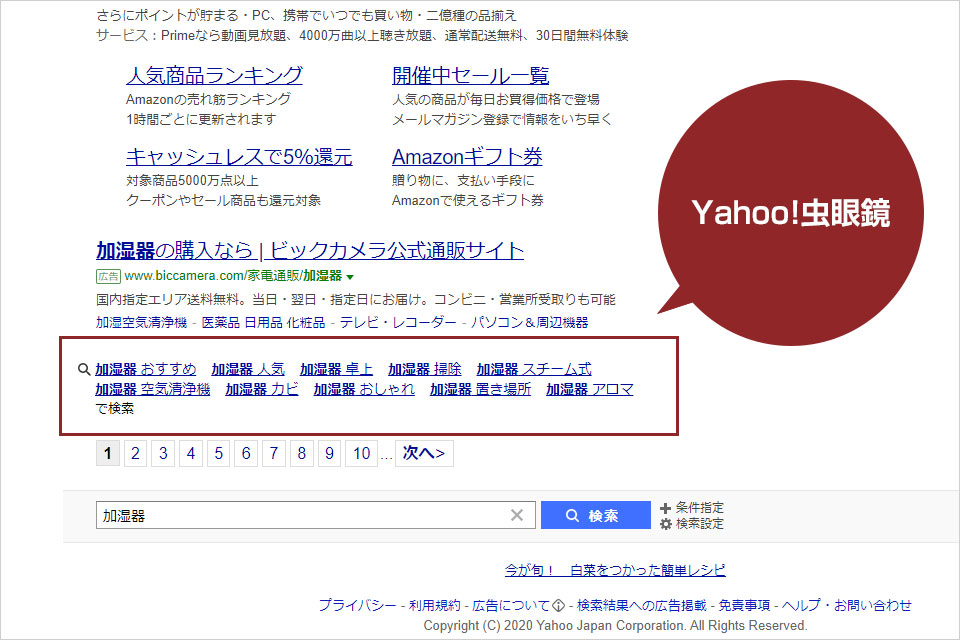This screenshot has height=640, width=960.
Task: Open プライバシー footer link
Action: (x=357, y=605)
